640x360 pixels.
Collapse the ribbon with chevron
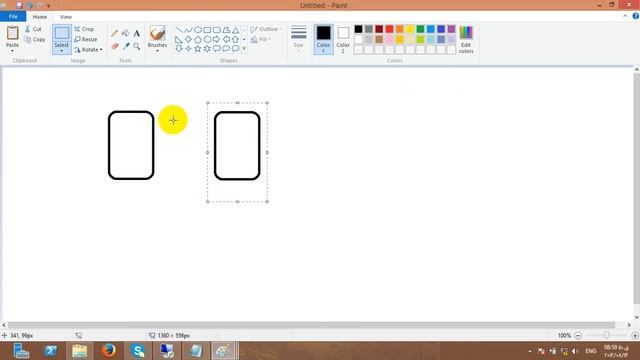pos(625,16)
